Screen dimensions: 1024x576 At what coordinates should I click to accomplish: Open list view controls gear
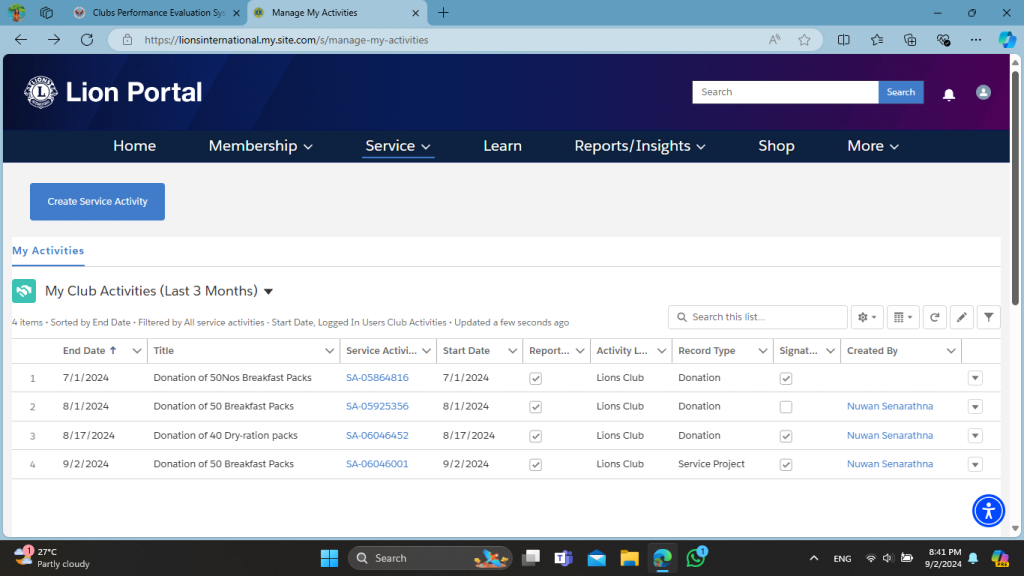867,317
